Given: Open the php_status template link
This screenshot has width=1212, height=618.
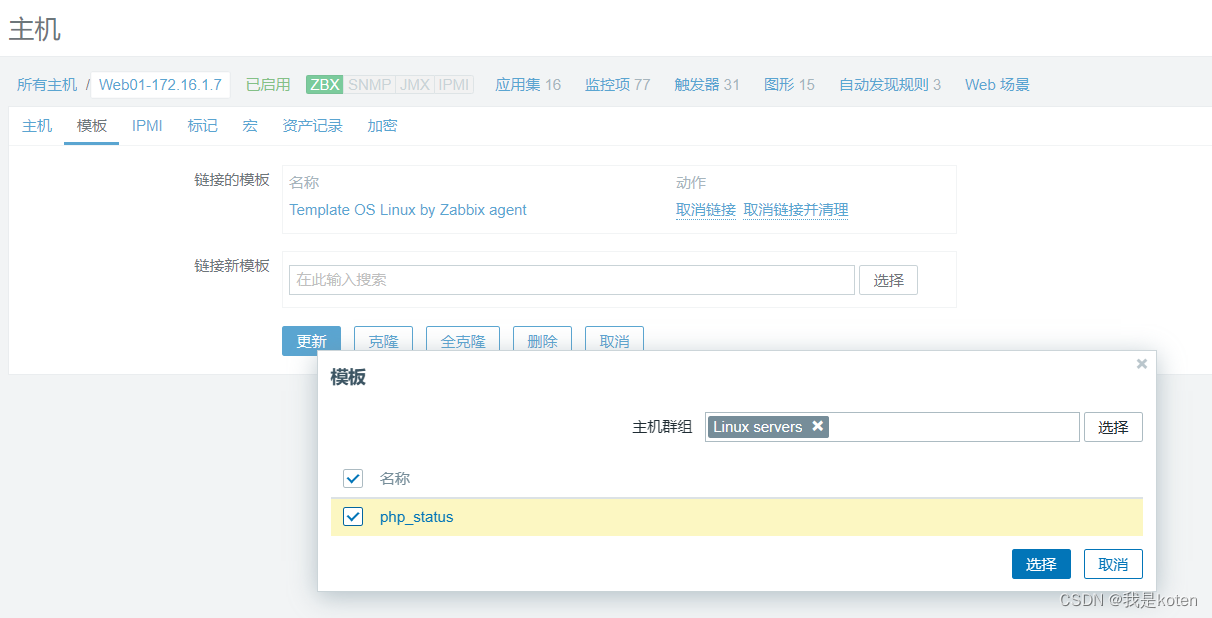Looking at the screenshot, I should click(x=416, y=517).
